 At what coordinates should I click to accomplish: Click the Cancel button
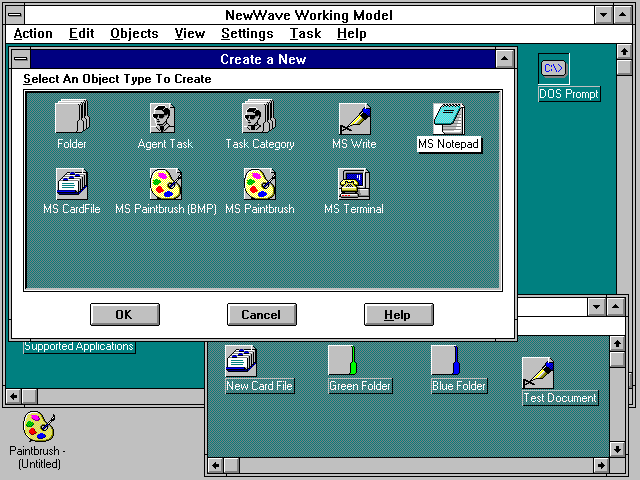(x=261, y=315)
